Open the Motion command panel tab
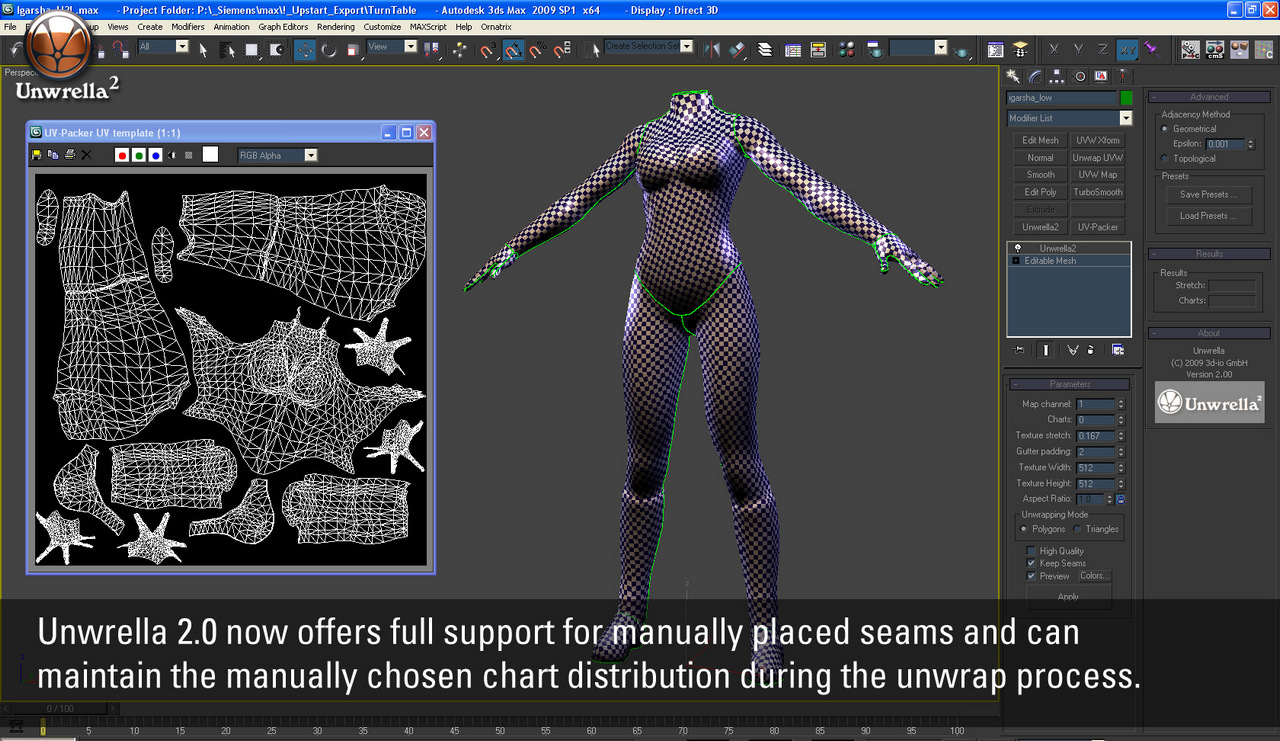 pos(1079,76)
